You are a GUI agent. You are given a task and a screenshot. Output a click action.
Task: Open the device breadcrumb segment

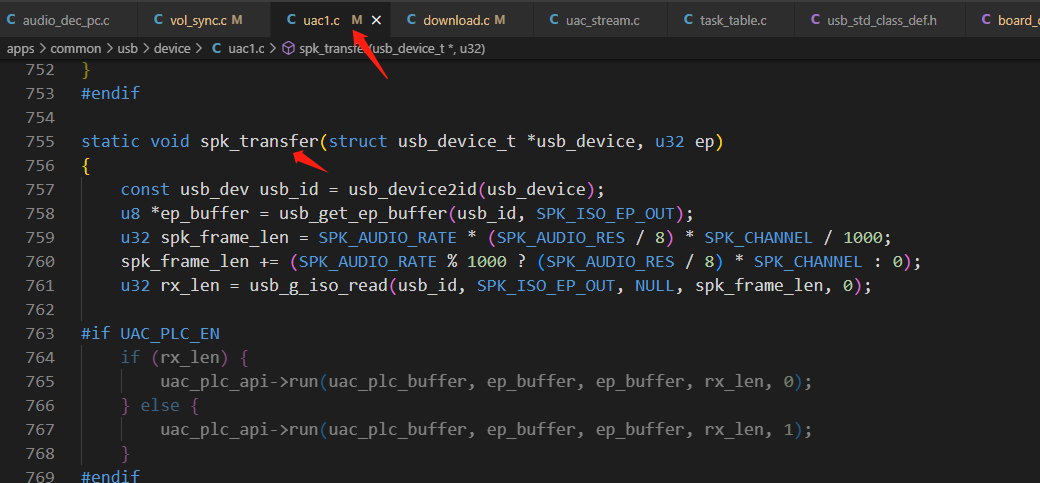click(x=172, y=48)
